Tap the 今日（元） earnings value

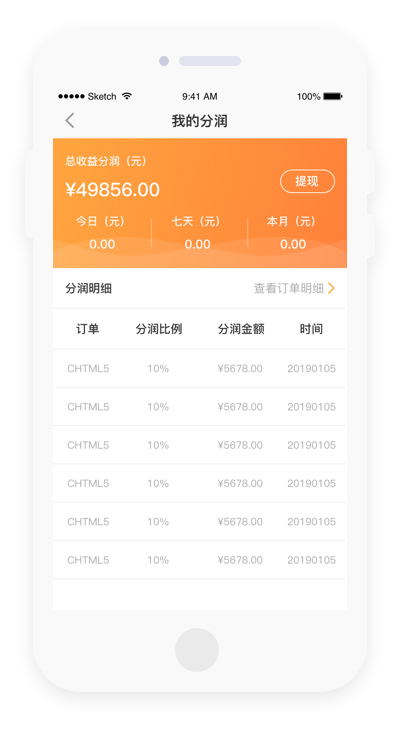102,244
